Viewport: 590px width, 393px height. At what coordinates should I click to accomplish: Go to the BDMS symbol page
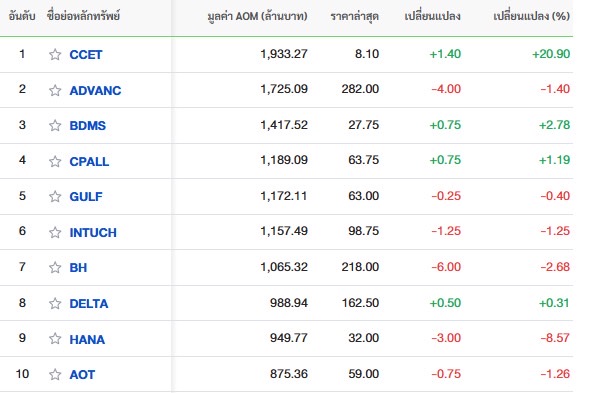(88, 125)
